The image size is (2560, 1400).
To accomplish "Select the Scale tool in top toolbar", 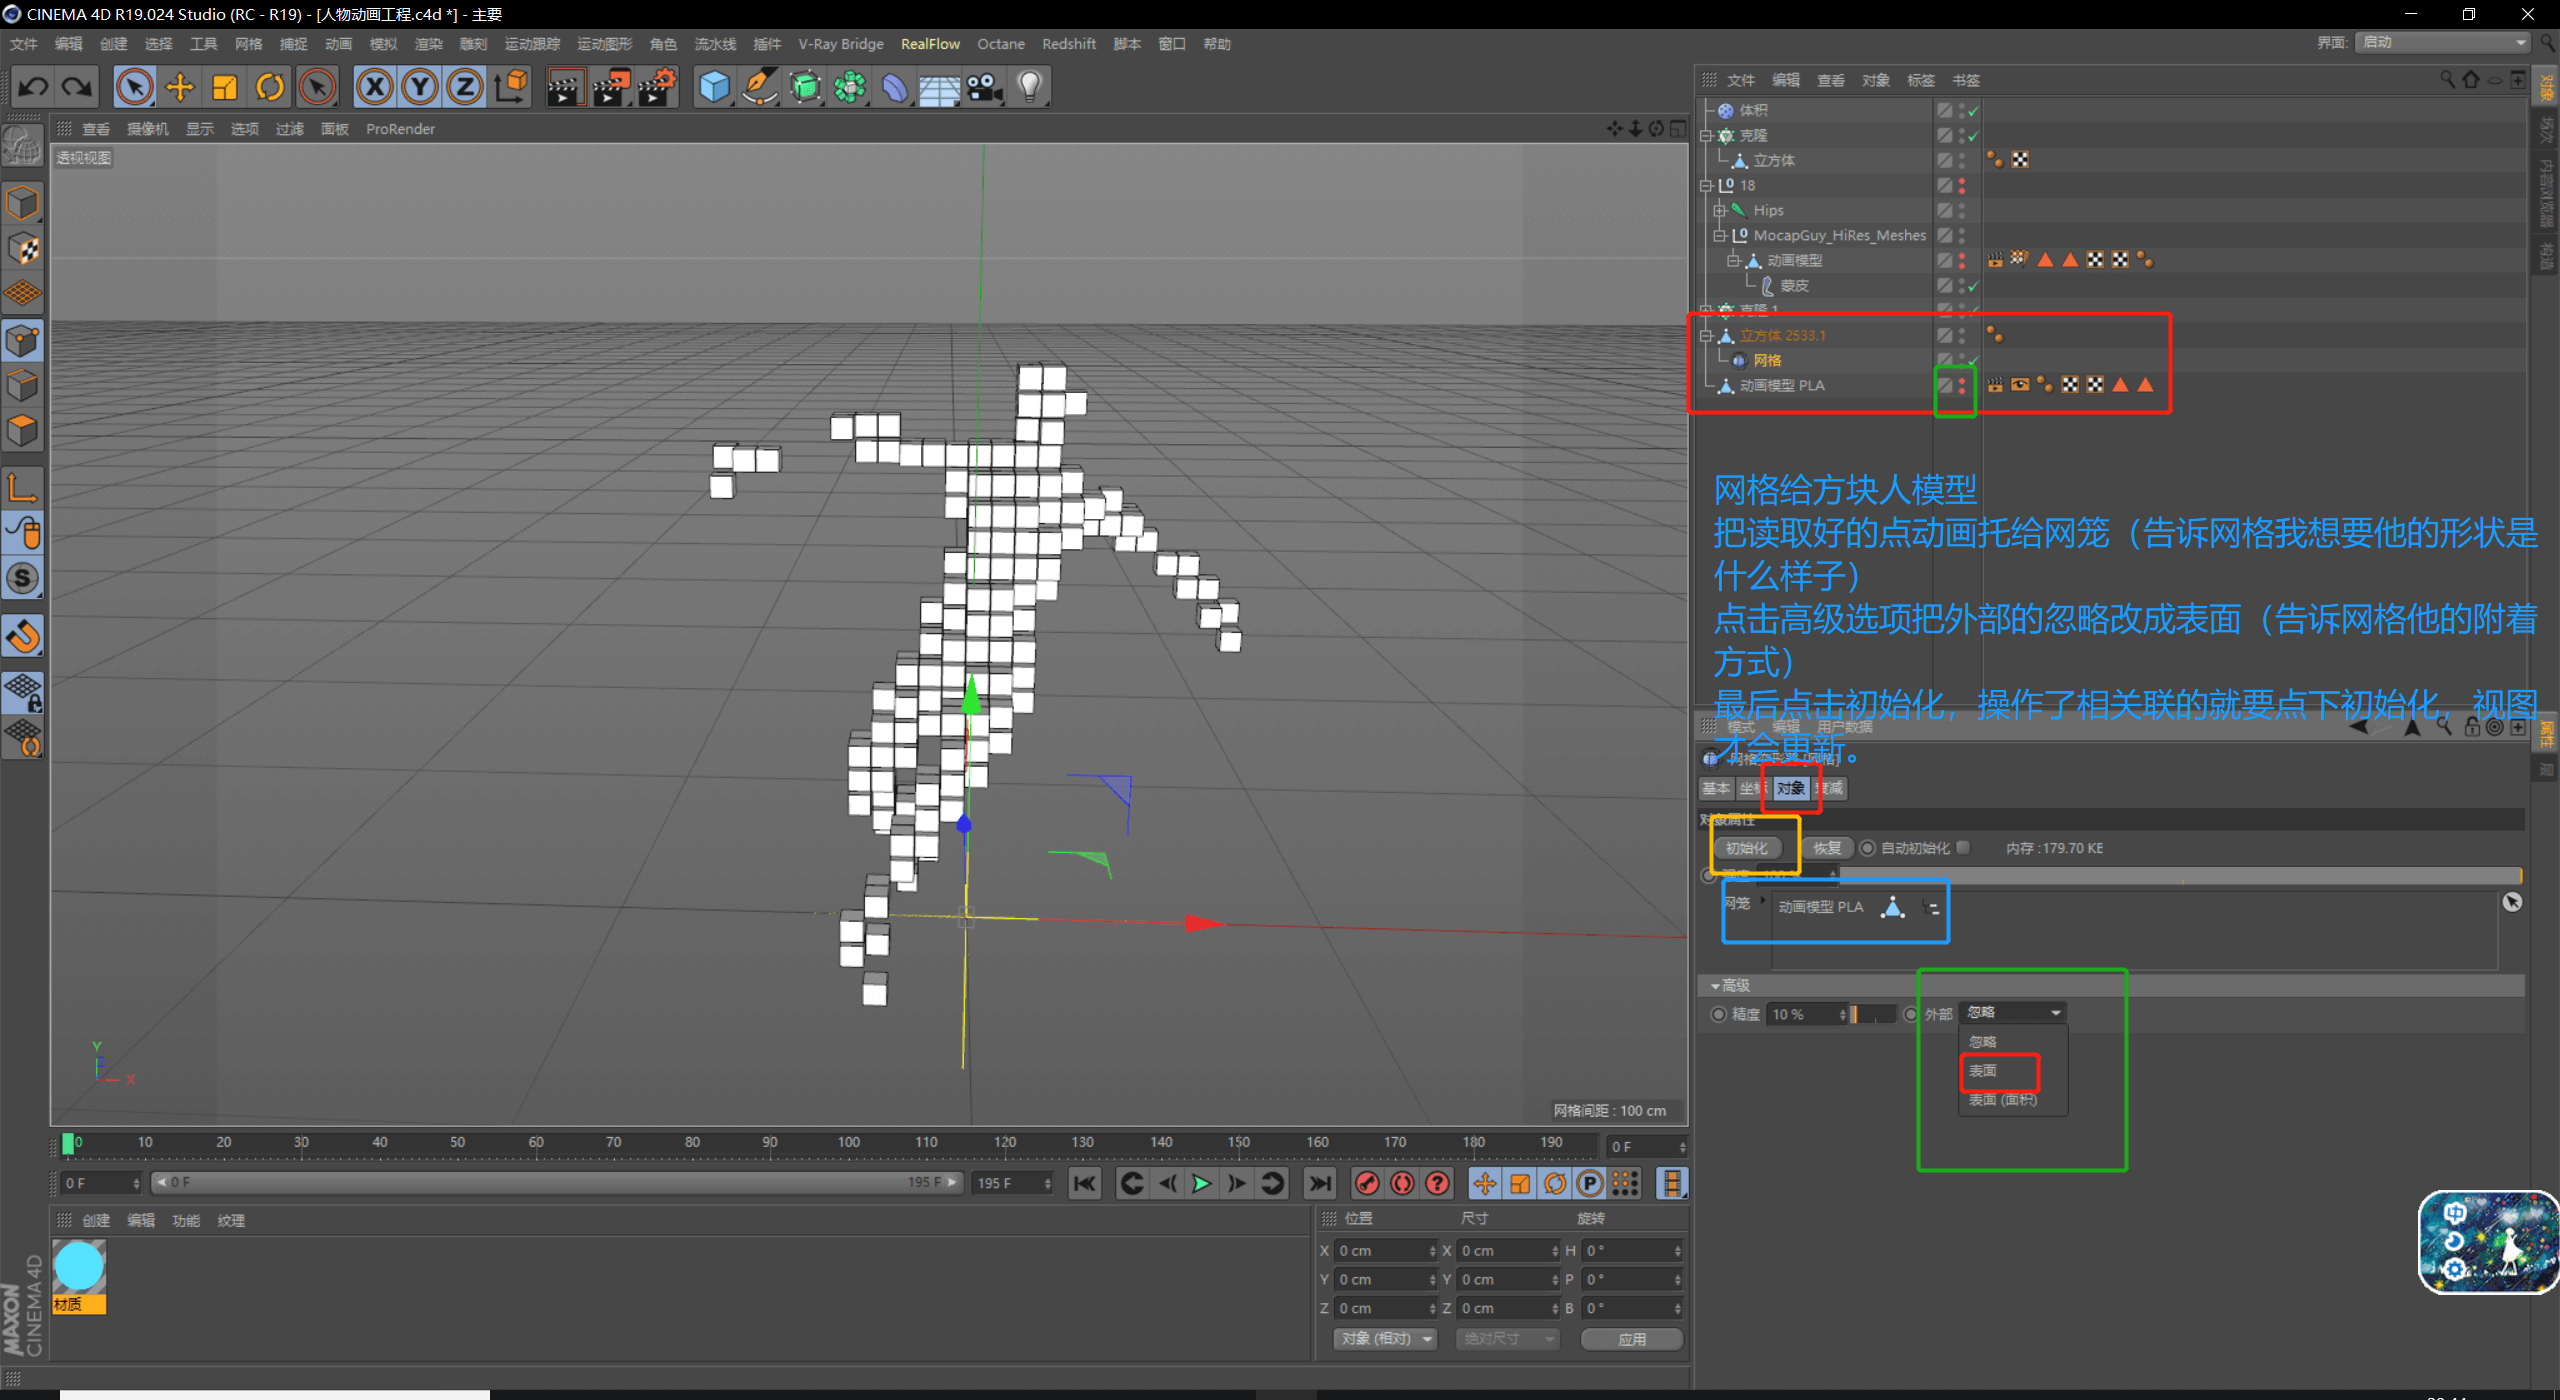I will tap(225, 87).
